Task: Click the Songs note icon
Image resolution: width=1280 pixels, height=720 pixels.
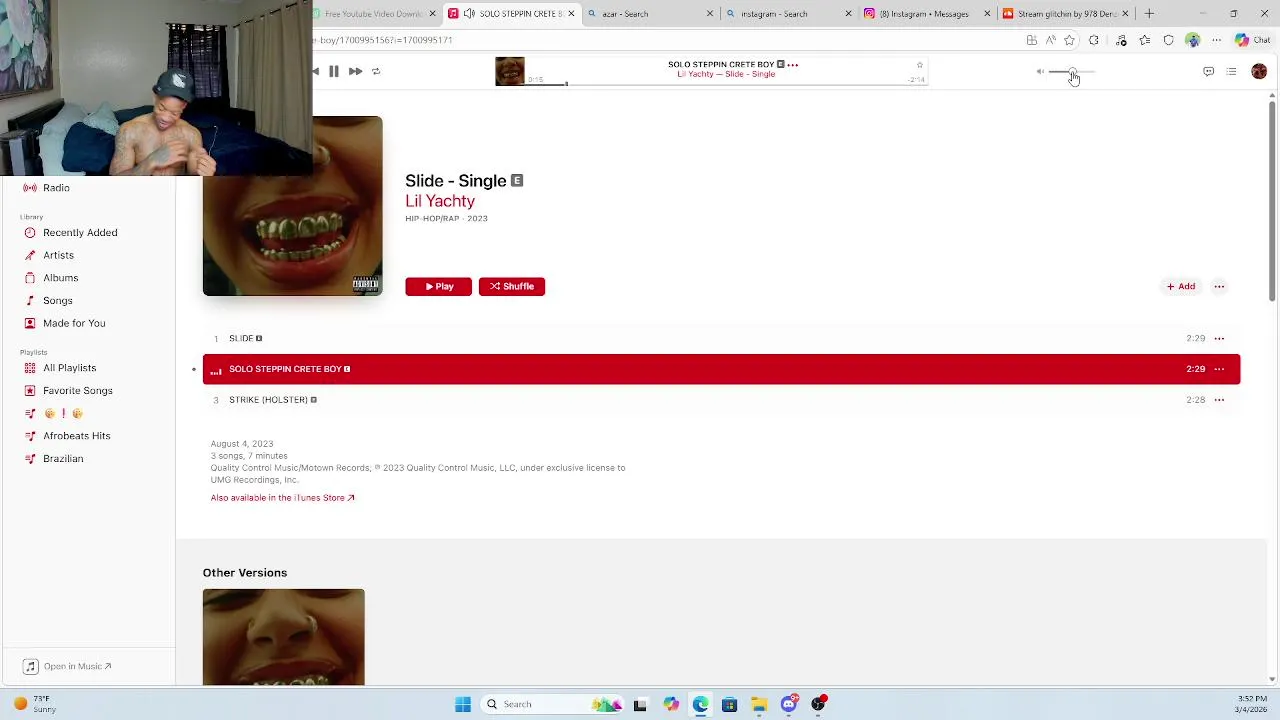Action: (x=30, y=301)
